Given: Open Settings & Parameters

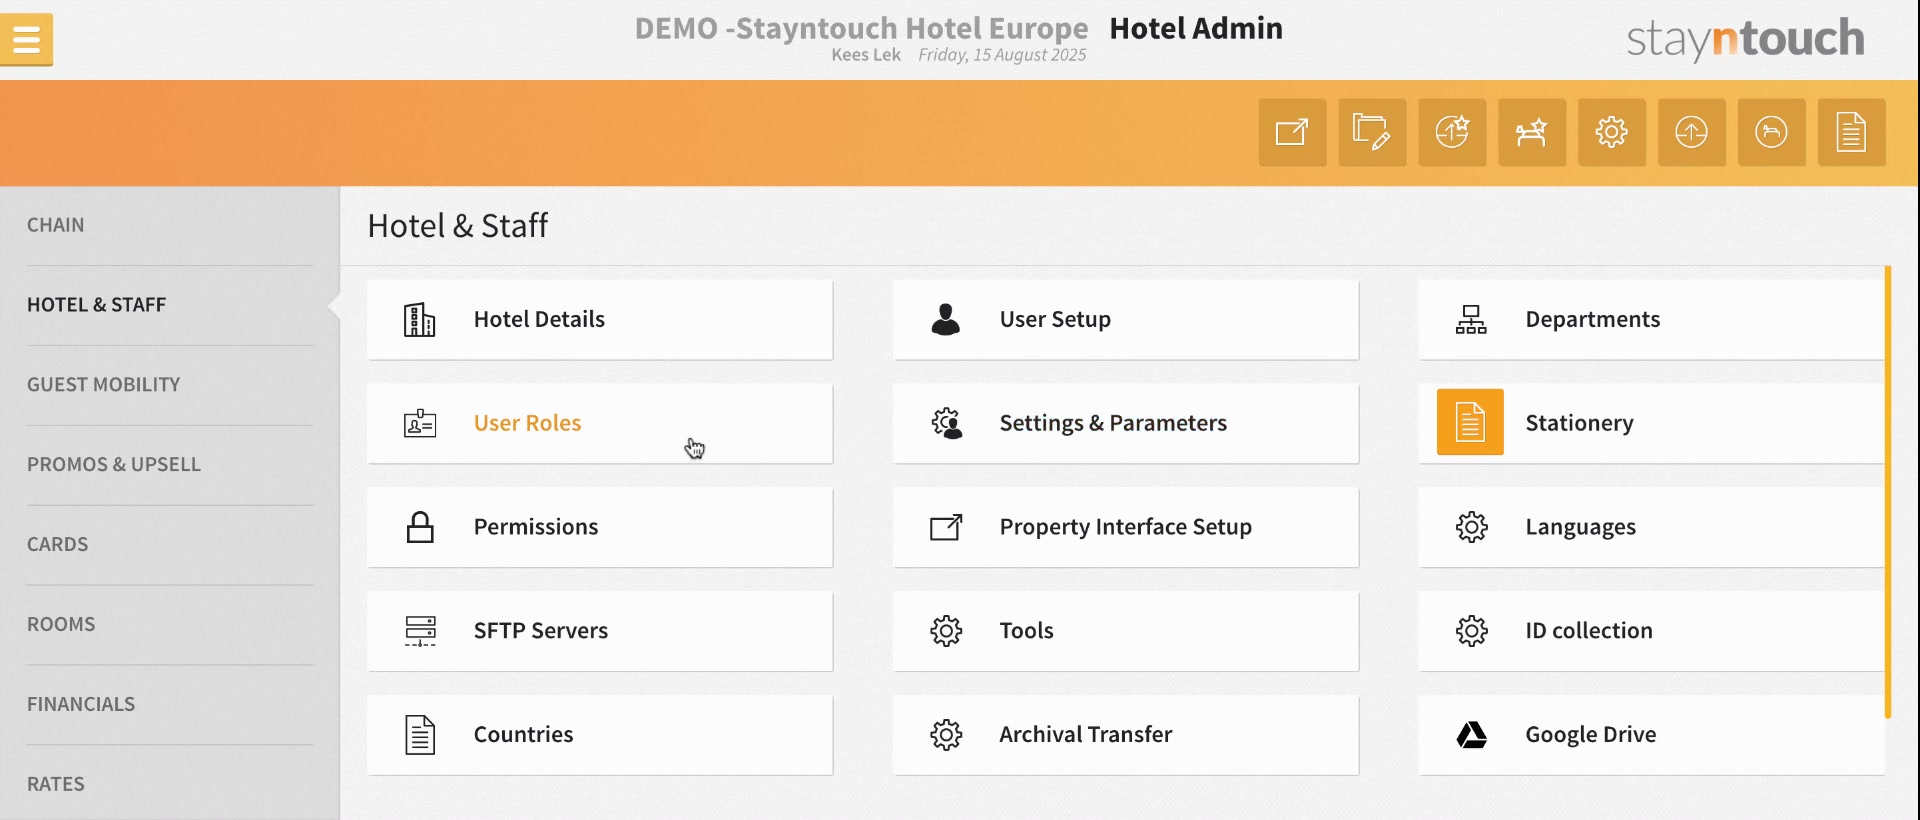Looking at the screenshot, I should click(1126, 423).
